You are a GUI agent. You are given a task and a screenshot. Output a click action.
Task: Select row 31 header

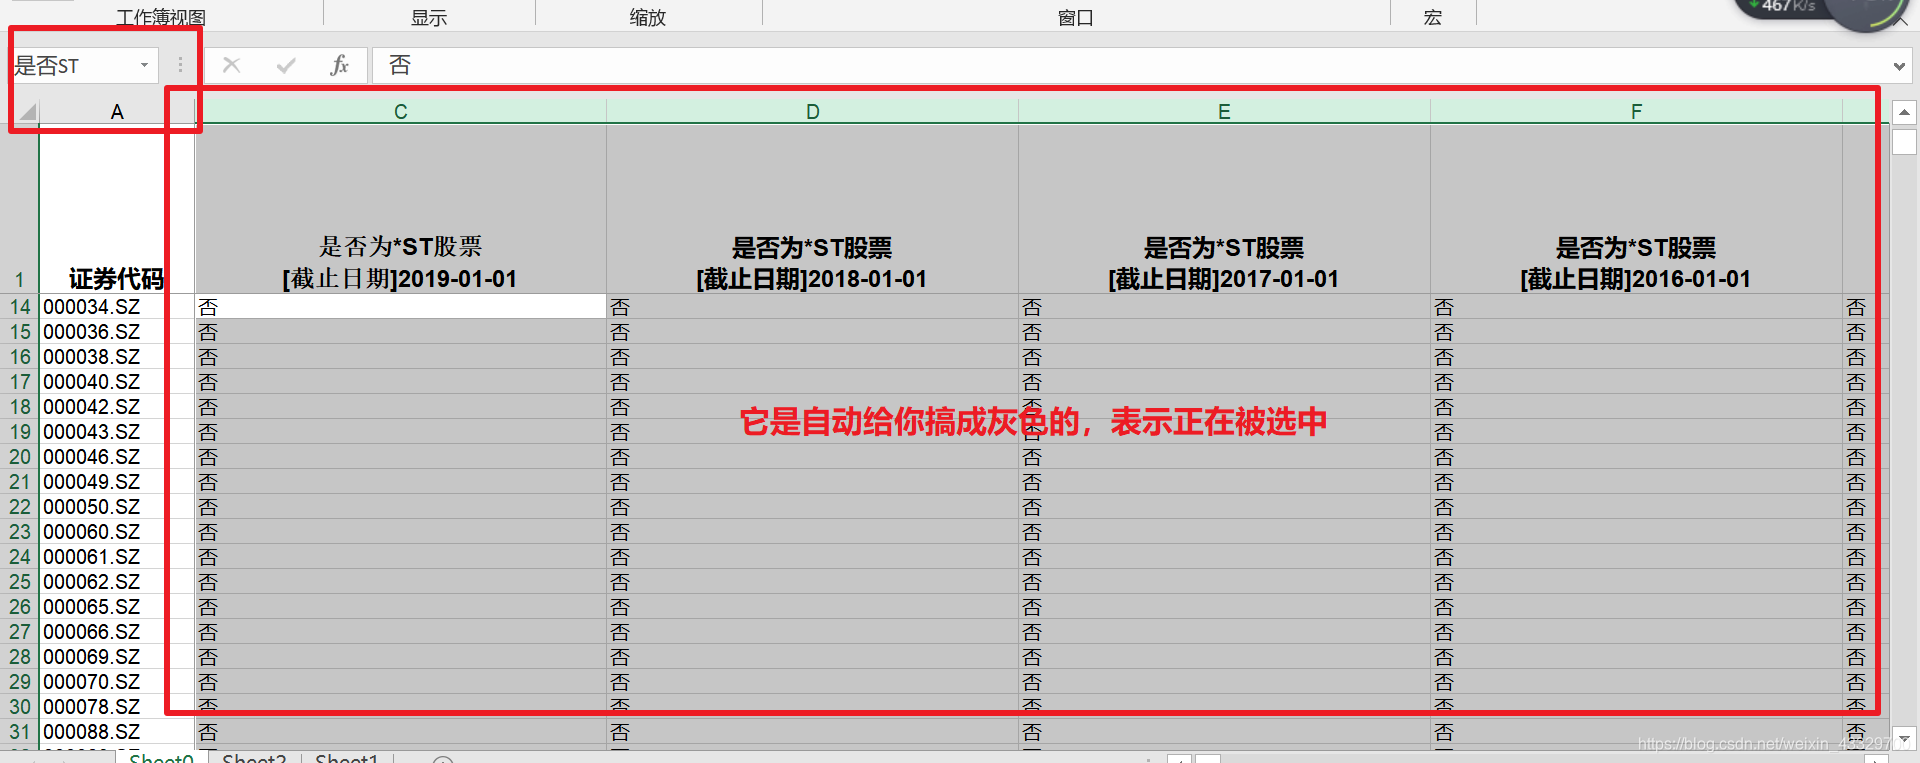(x=20, y=731)
